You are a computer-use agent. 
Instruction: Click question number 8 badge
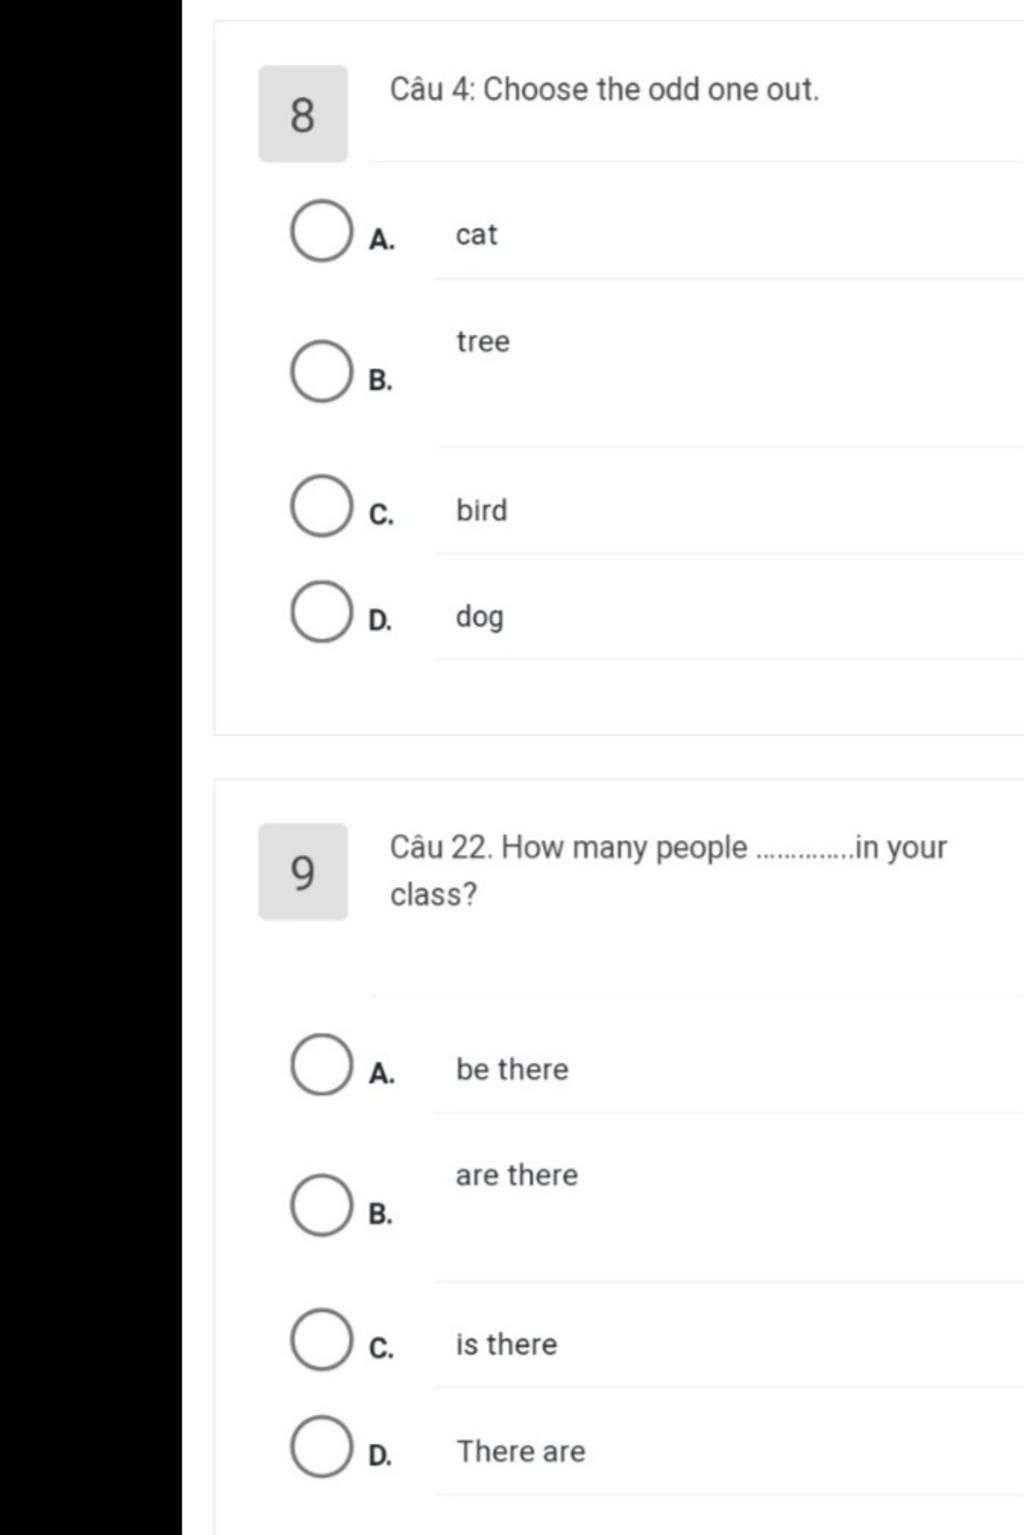click(x=303, y=114)
